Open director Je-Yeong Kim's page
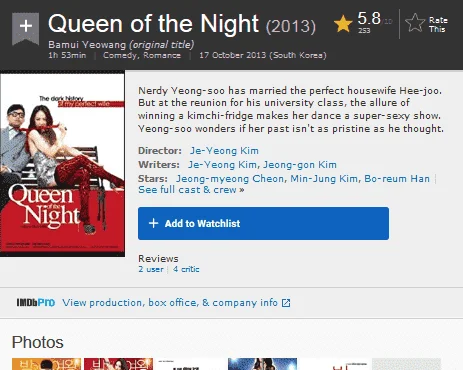Screen dimensions: 463x370 (x=224, y=151)
